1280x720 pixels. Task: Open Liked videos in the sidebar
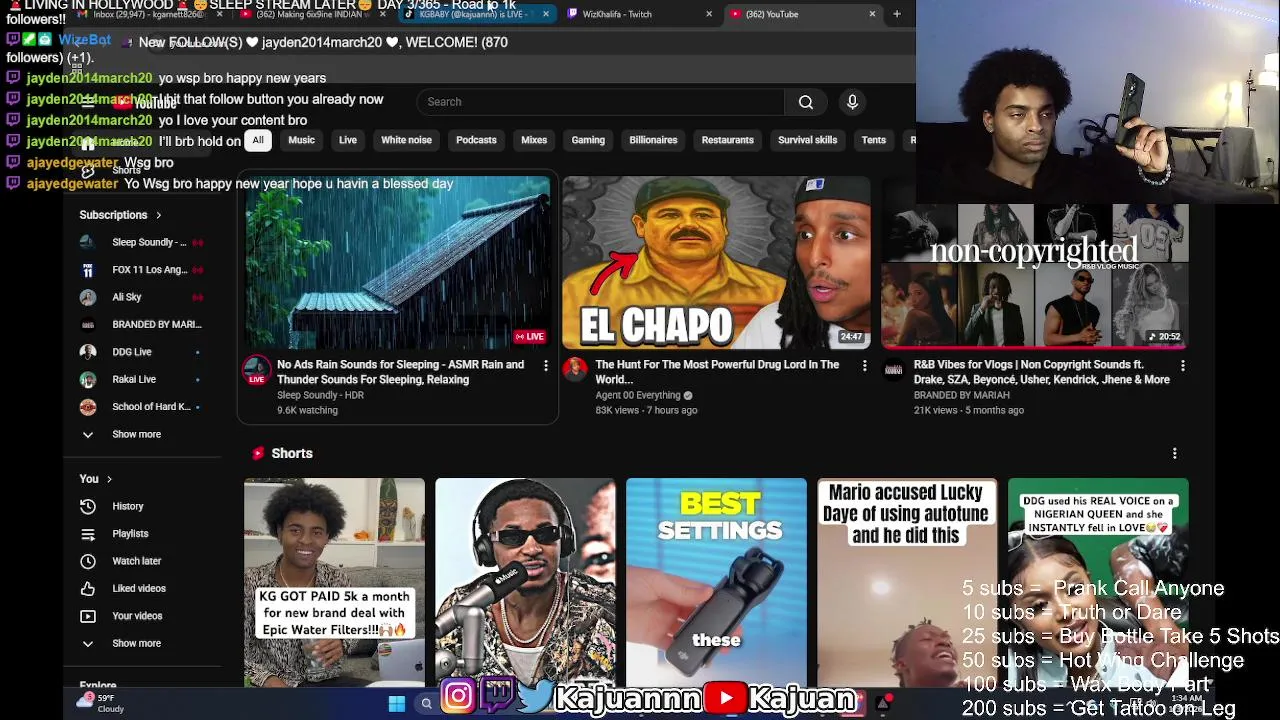140,589
